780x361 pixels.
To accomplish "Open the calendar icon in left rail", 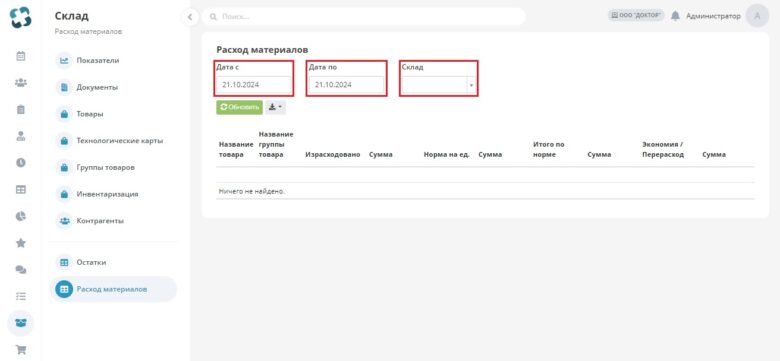I will click(20, 56).
